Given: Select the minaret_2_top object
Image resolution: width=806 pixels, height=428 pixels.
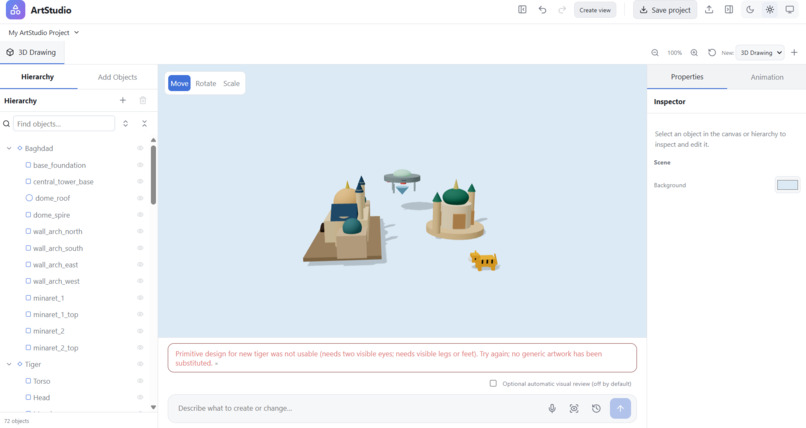Looking at the screenshot, I should [x=56, y=348].
